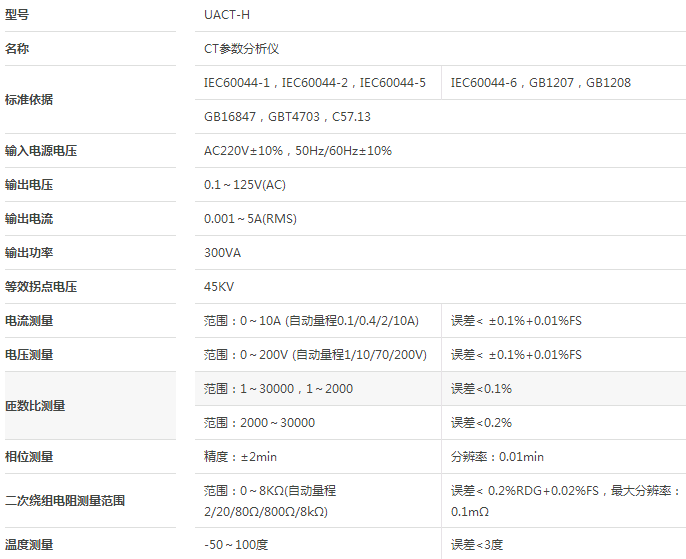Click the 45KV knee point voltage value
The image size is (686, 559).
click(x=219, y=287)
